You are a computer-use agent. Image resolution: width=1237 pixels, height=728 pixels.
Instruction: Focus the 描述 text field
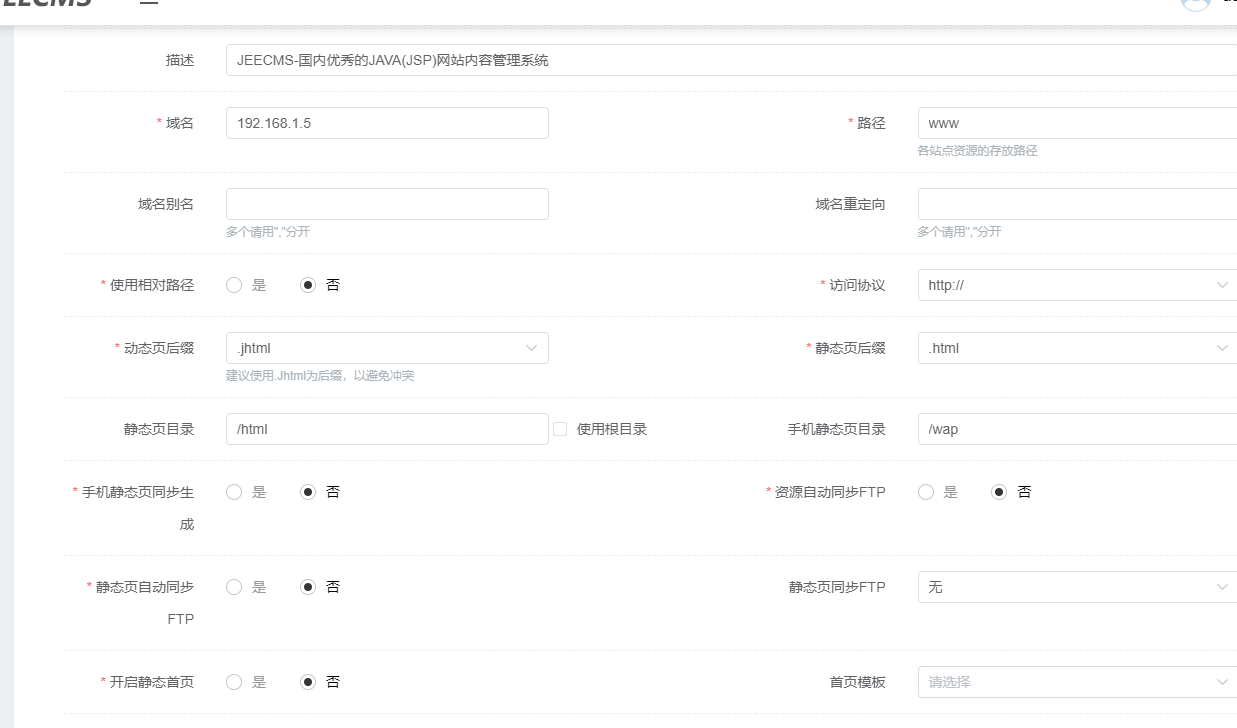[x=731, y=60]
